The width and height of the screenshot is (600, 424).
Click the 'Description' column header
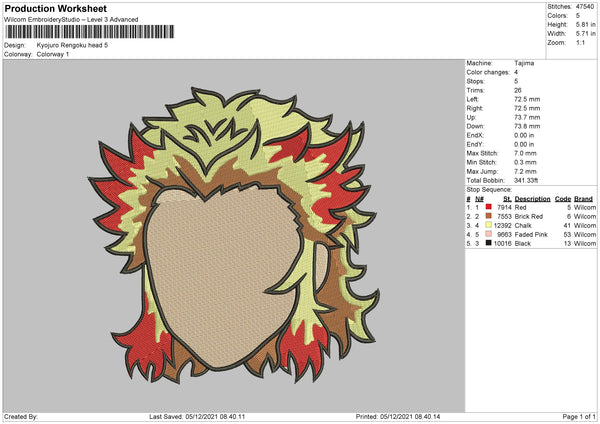[532, 199]
